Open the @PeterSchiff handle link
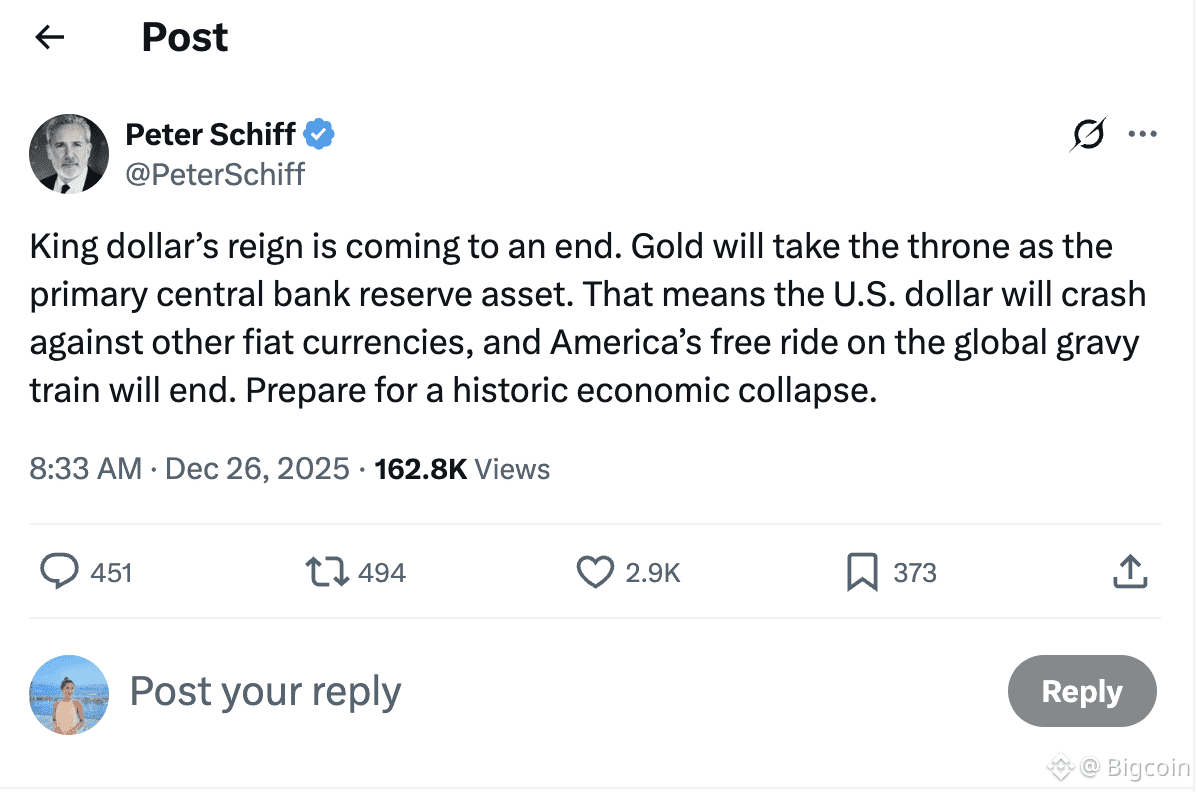 [x=215, y=174]
